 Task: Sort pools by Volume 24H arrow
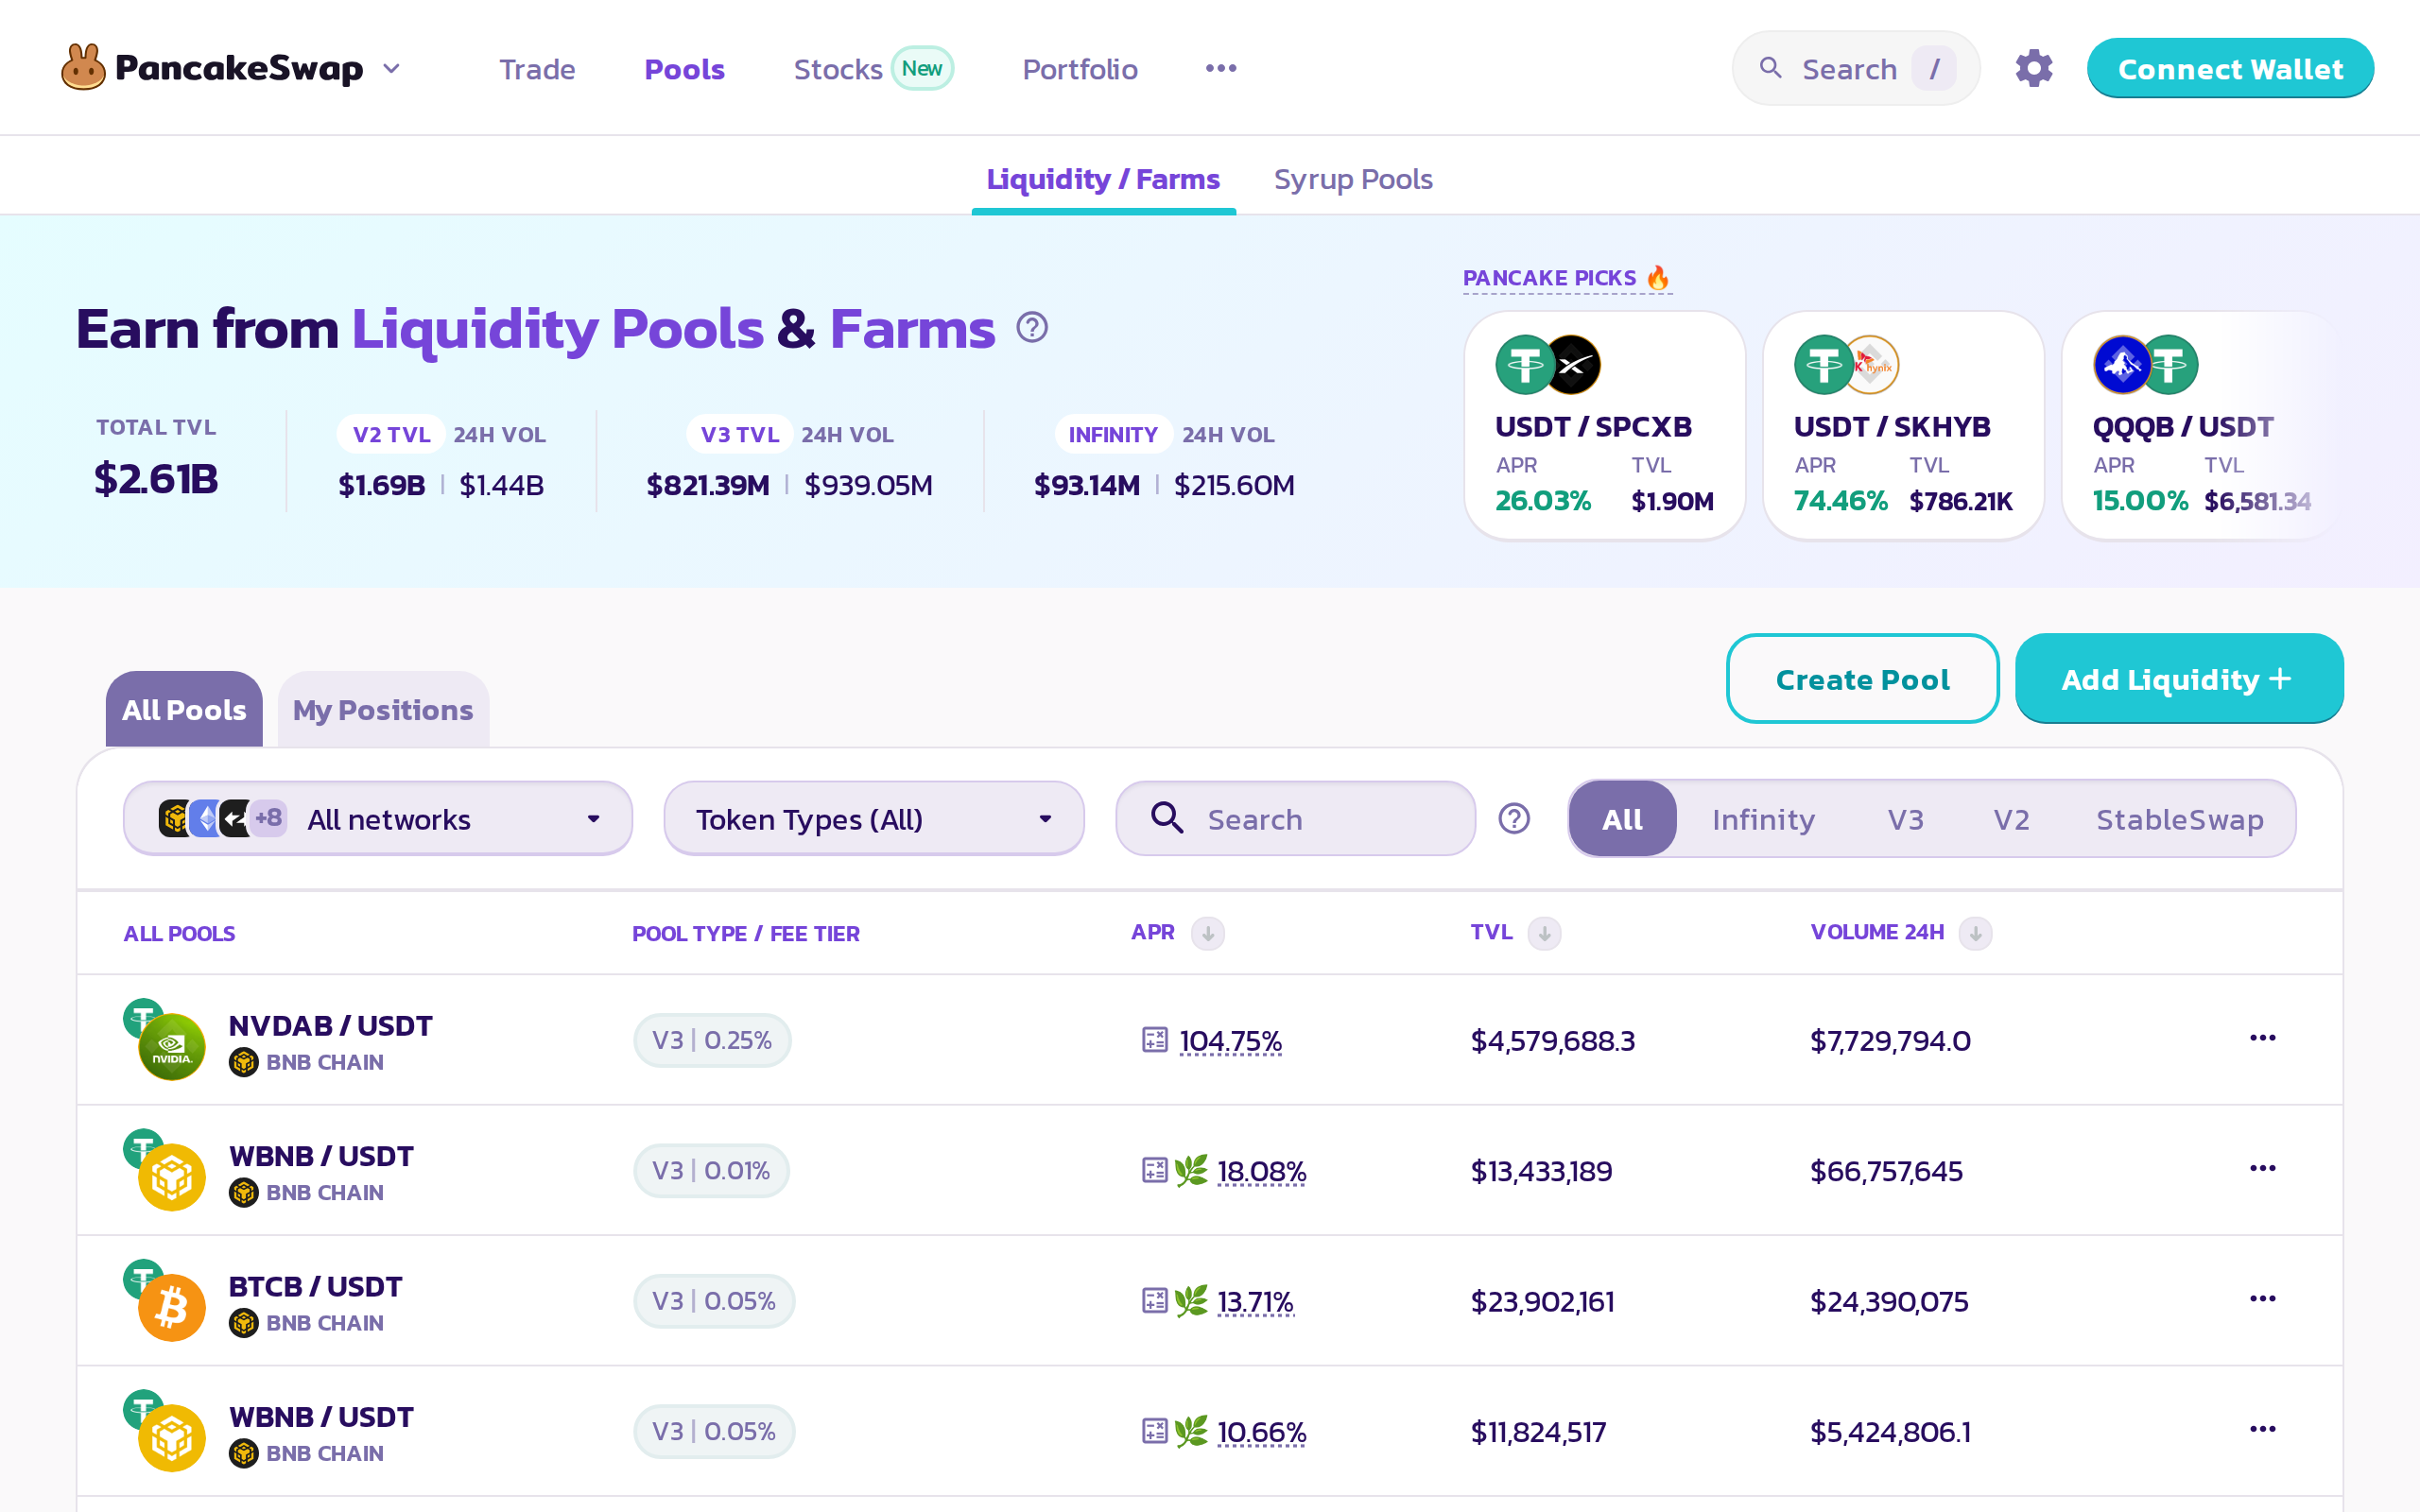coord(1975,933)
